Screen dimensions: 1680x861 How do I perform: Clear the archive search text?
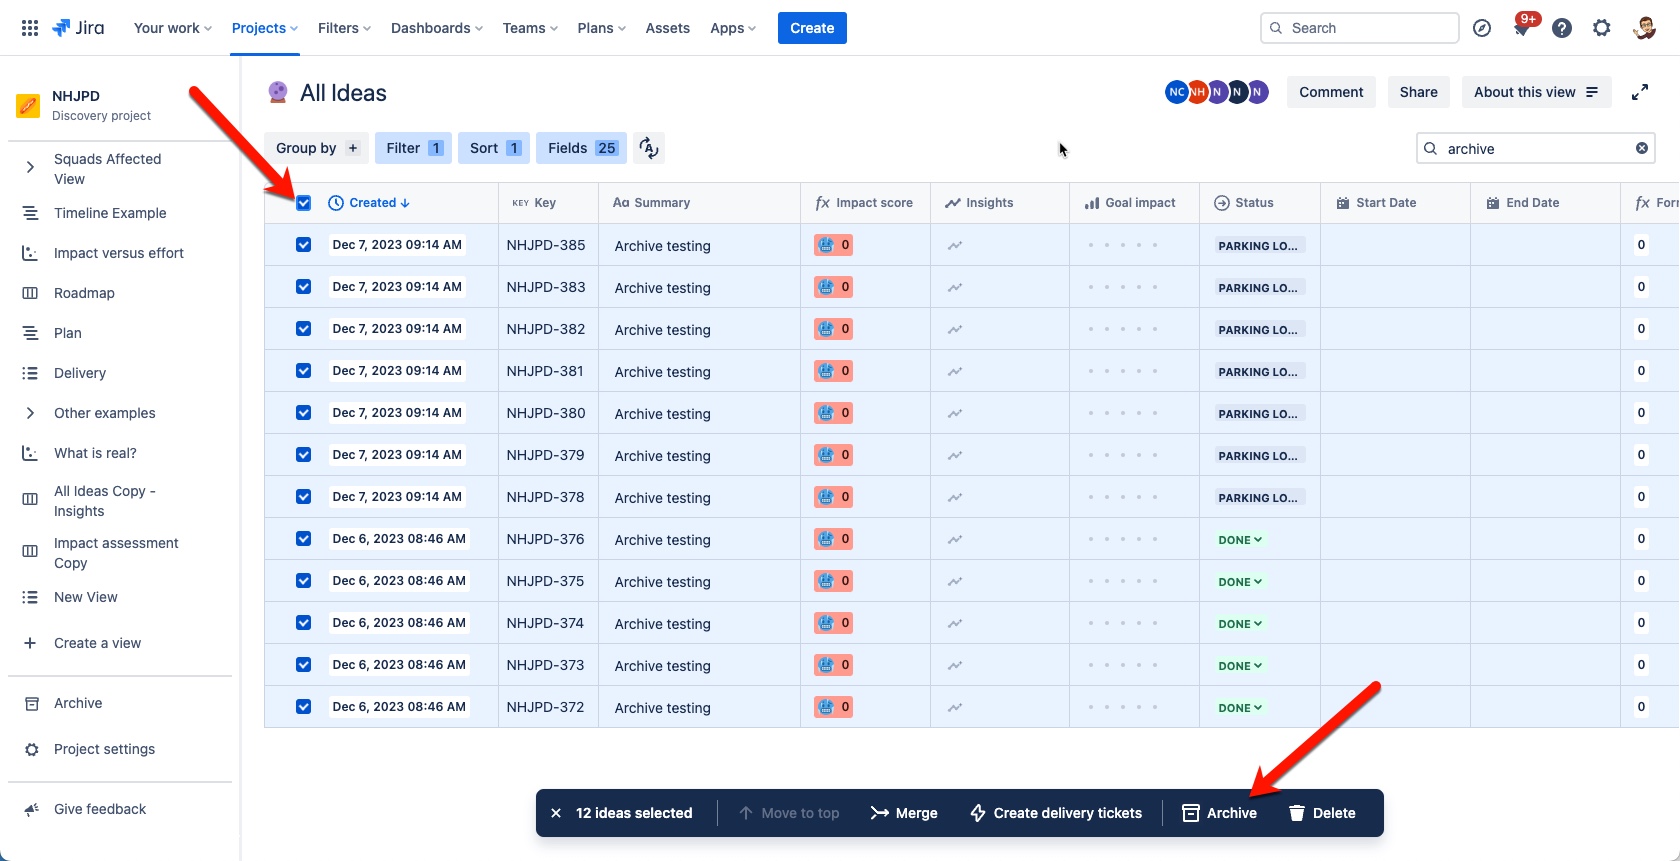pyautogui.click(x=1641, y=148)
